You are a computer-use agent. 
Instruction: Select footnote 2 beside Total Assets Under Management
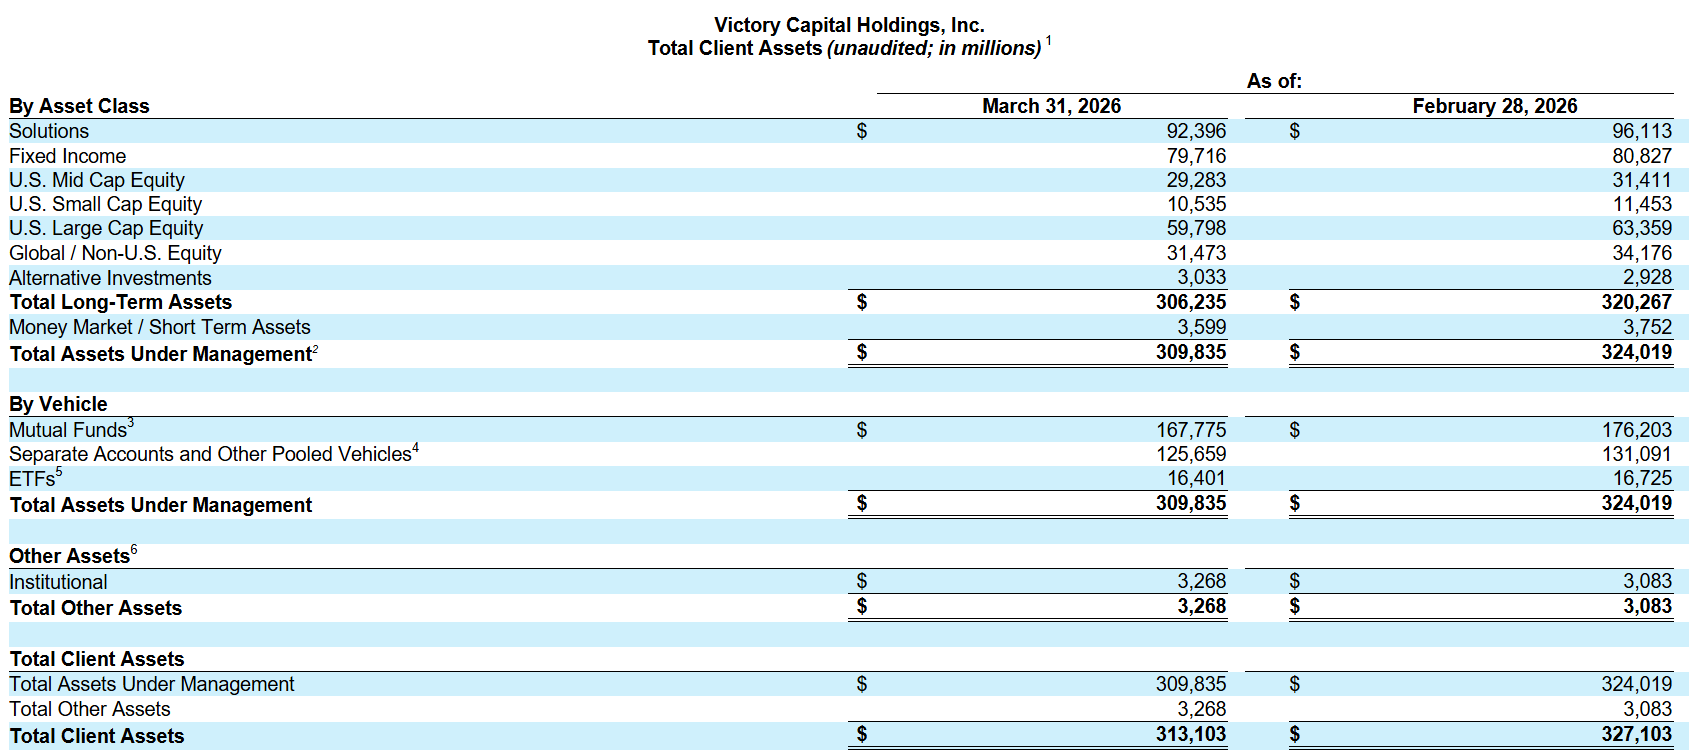click(315, 349)
